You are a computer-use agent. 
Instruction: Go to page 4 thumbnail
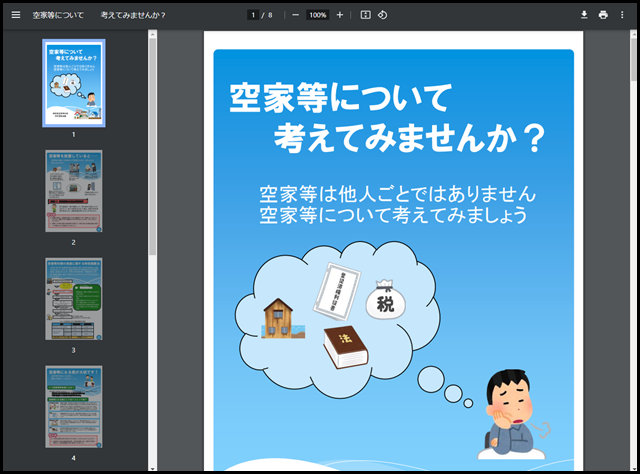click(x=74, y=407)
